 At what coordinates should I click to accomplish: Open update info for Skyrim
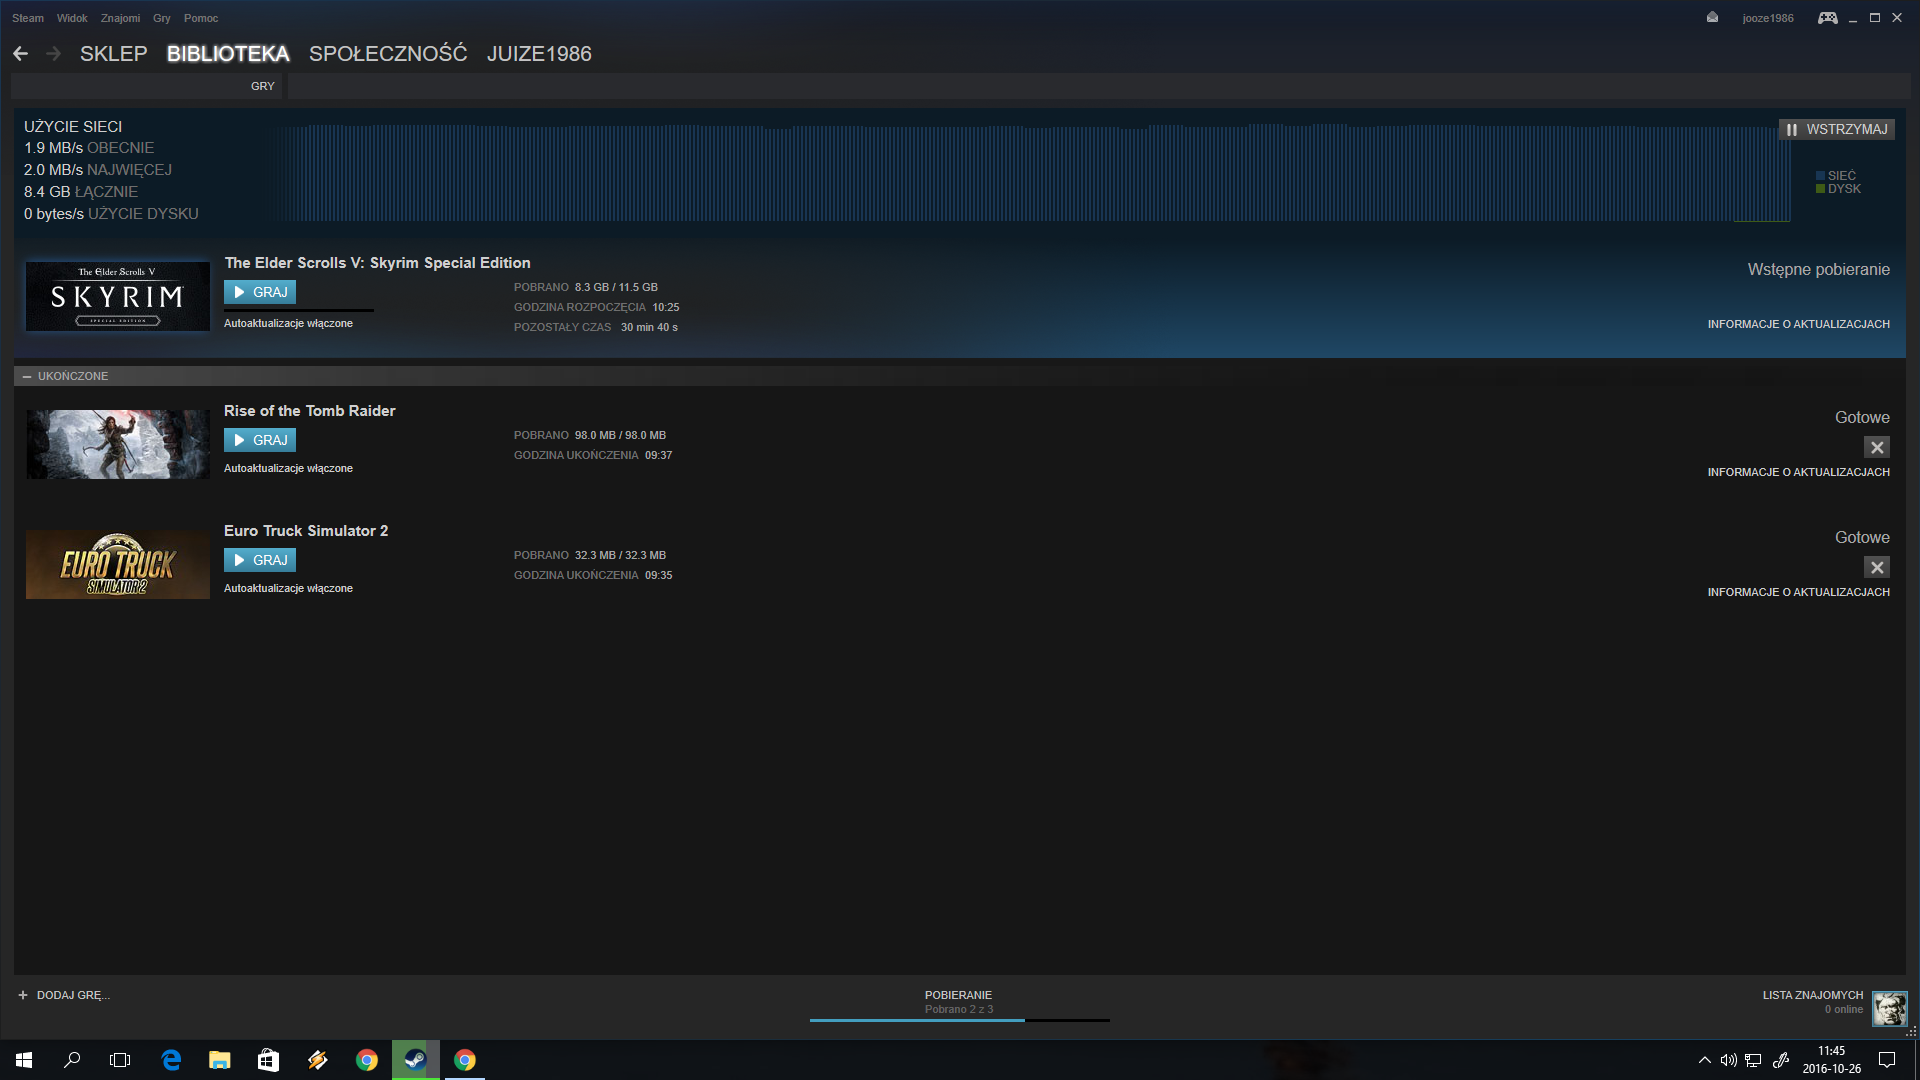coord(1798,324)
